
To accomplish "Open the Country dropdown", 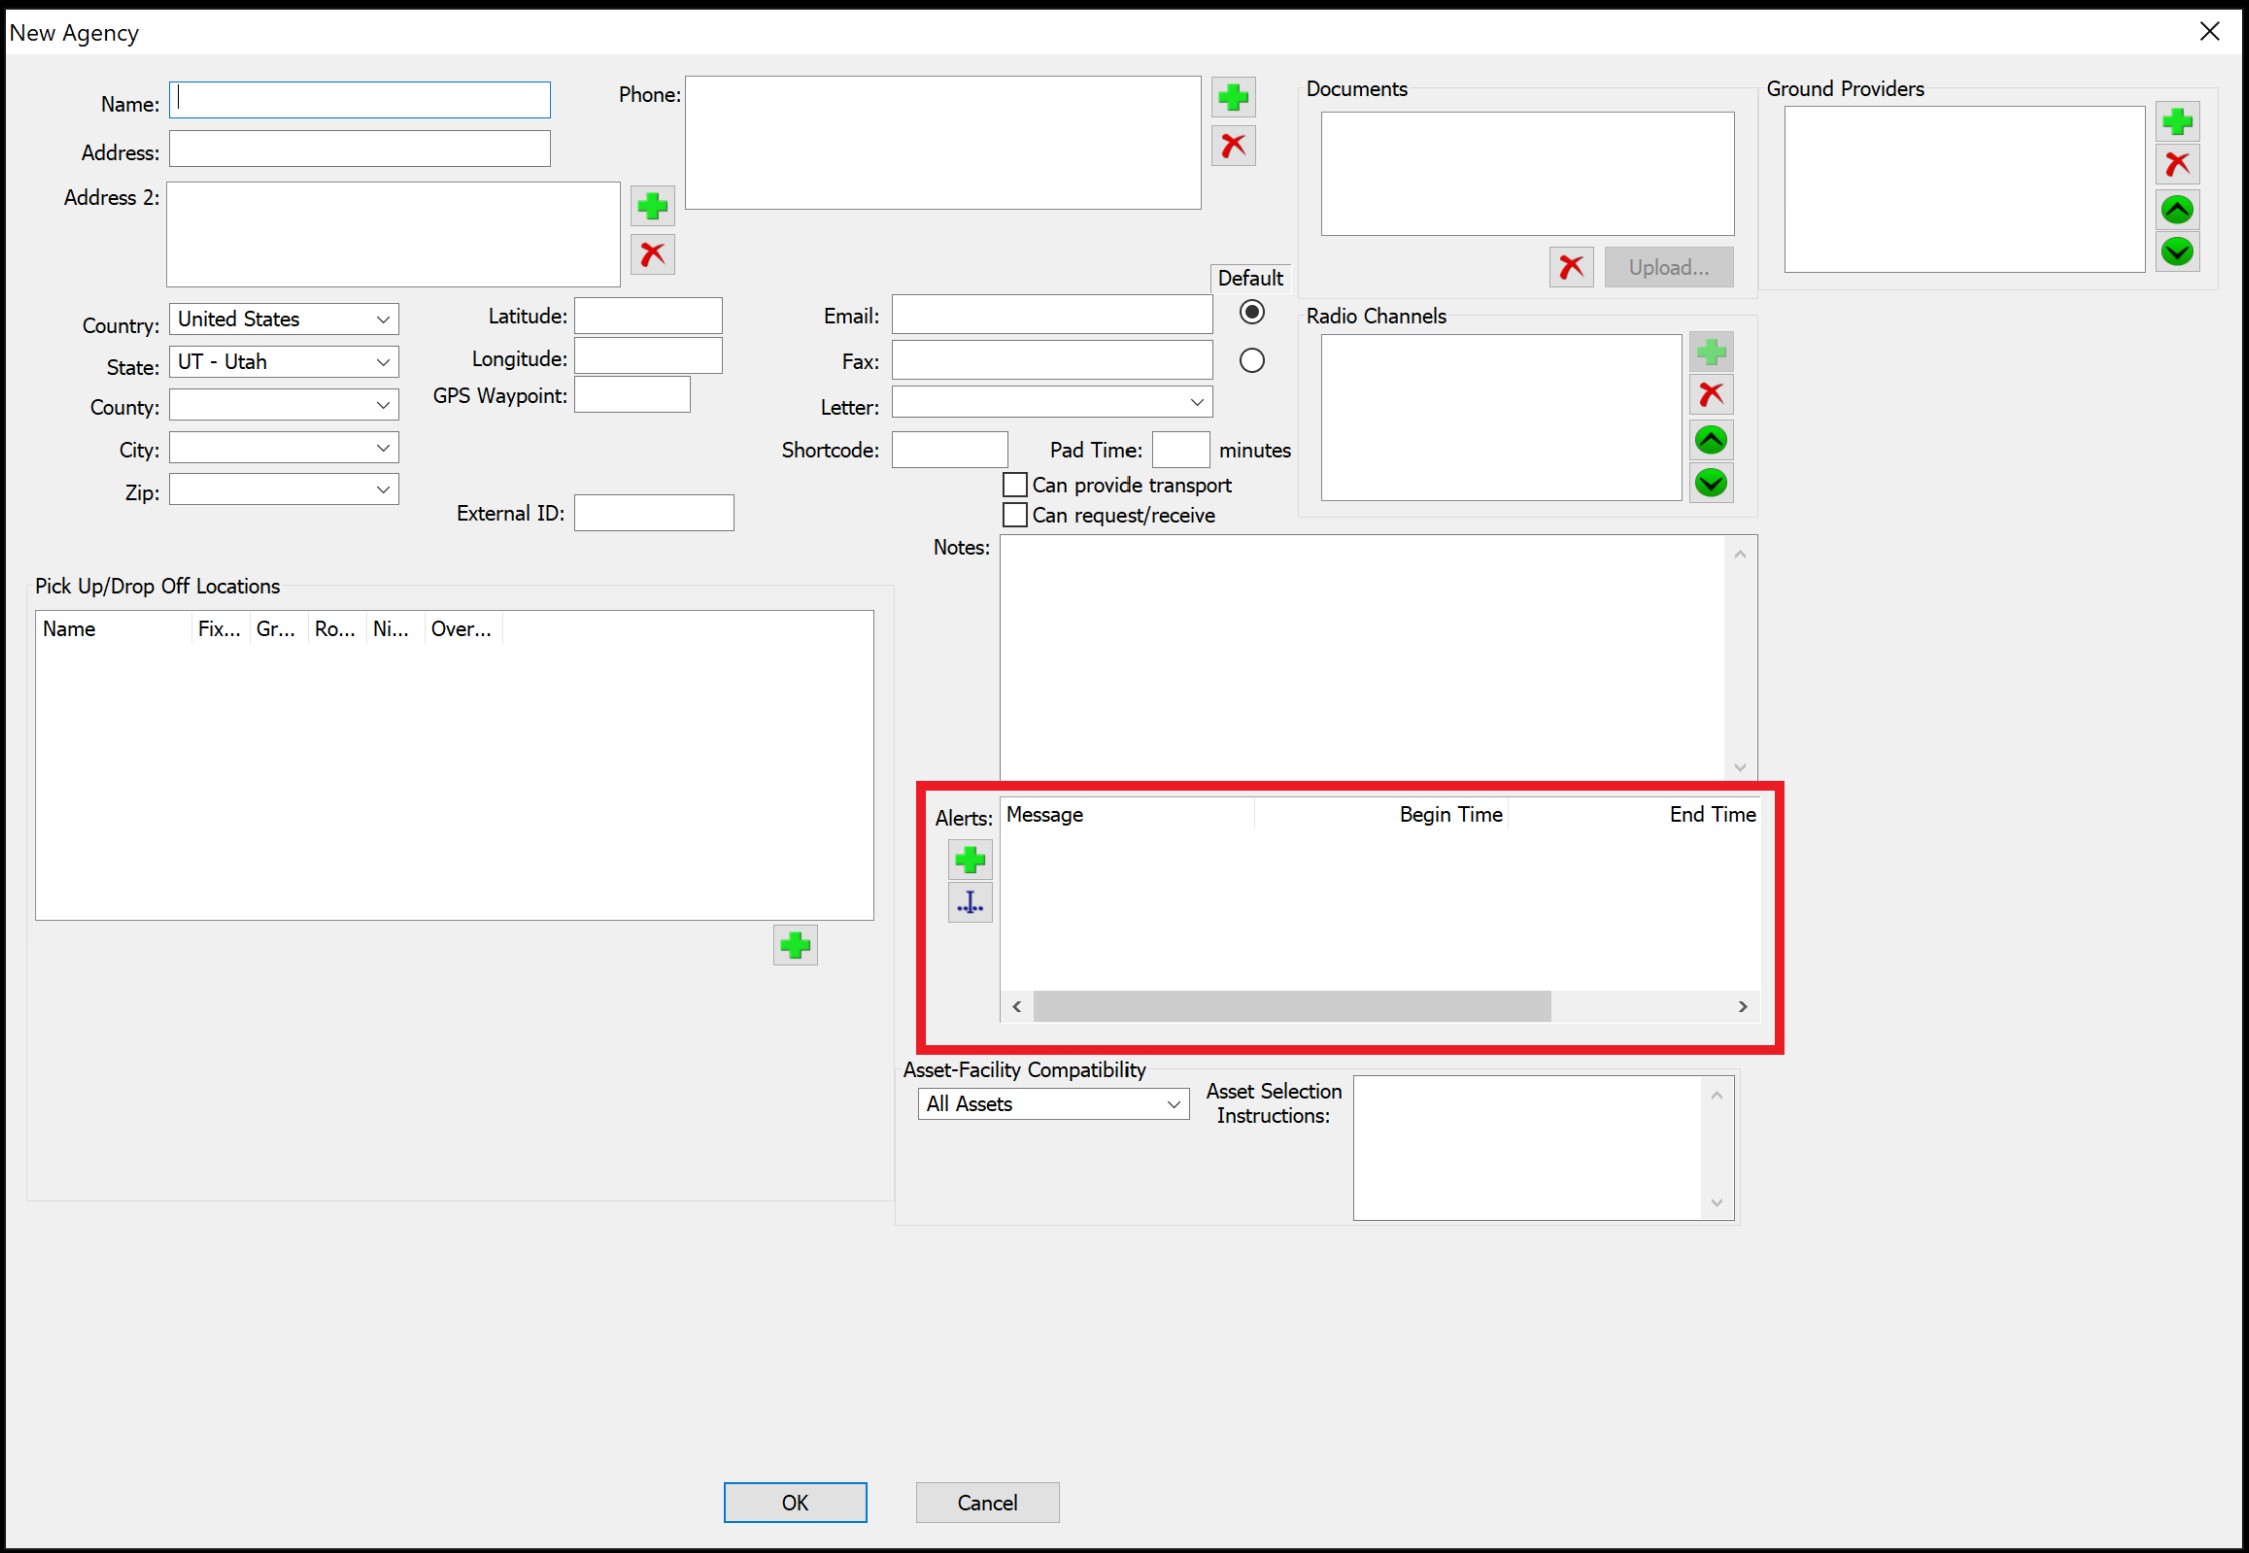I will click(284, 319).
